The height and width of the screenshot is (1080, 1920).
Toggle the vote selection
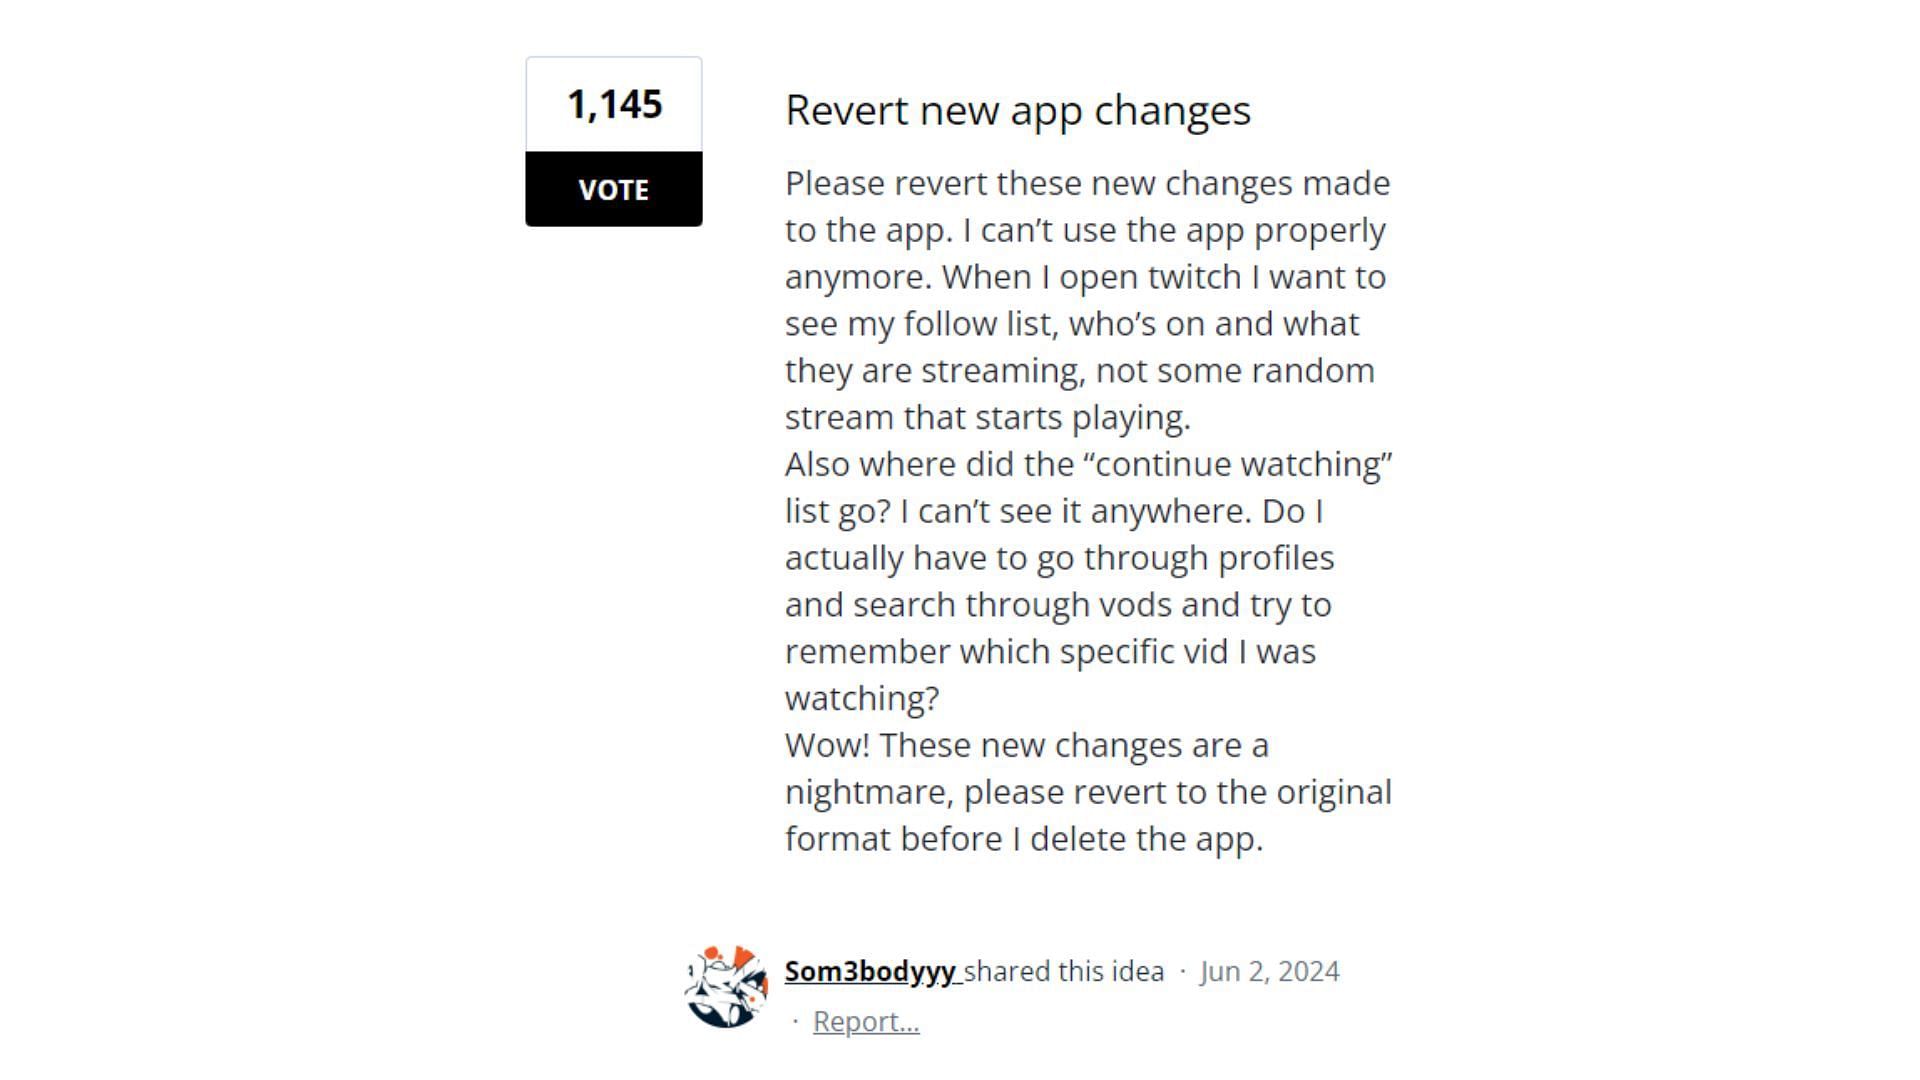point(615,189)
